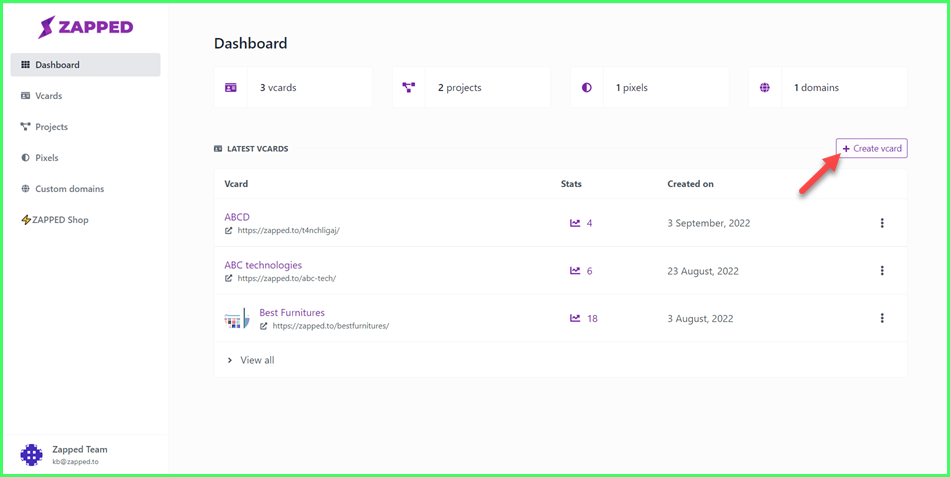Select the 3 August, 2022 date cell
The height and width of the screenshot is (477, 950).
point(700,318)
